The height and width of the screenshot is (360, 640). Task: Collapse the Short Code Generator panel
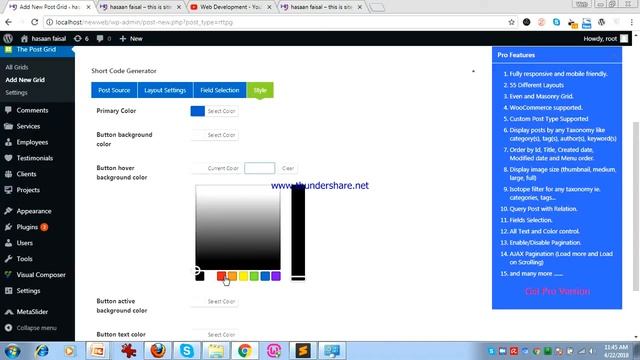pyautogui.click(x=473, y=71)
